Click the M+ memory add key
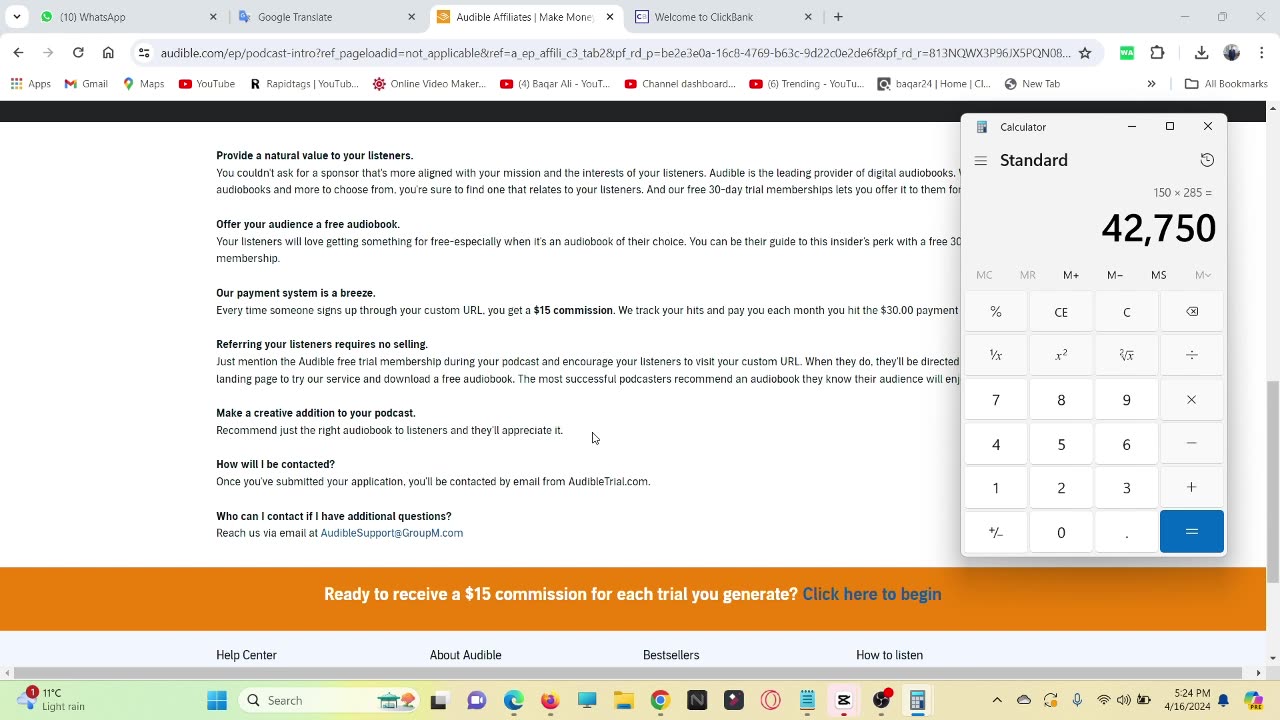 pos(1071,275)
